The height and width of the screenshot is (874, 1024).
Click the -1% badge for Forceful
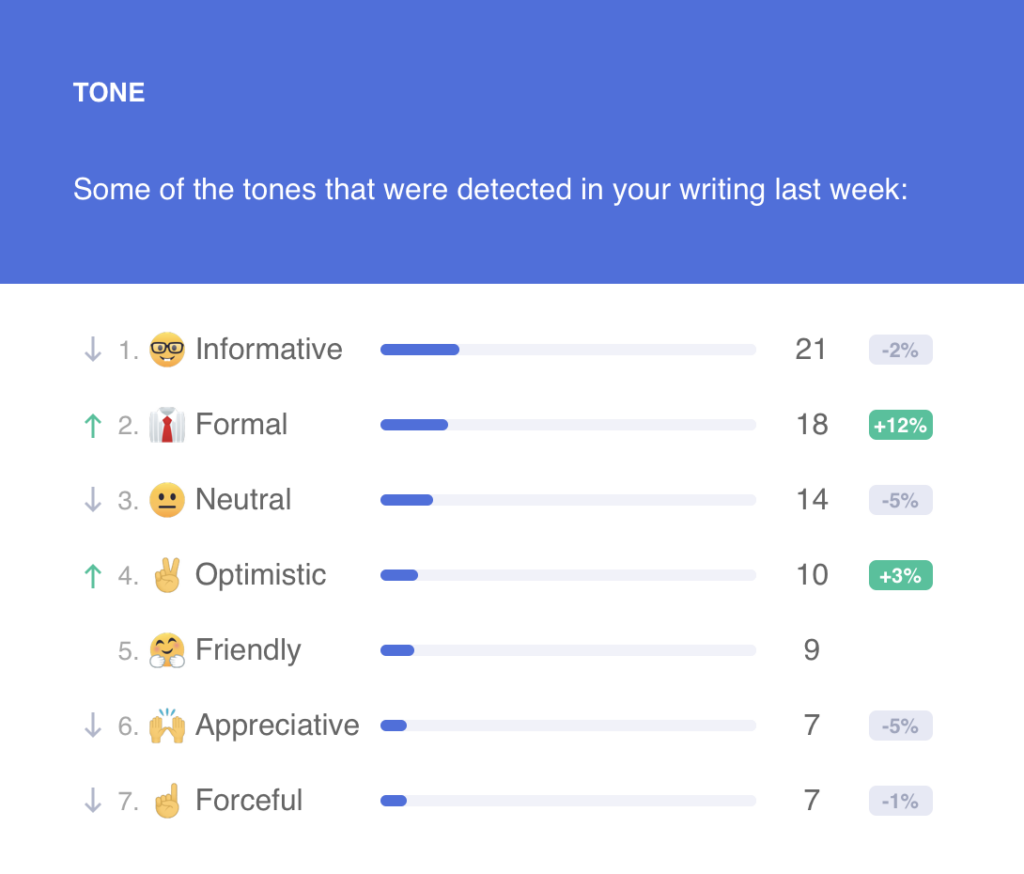coord(901,801)
